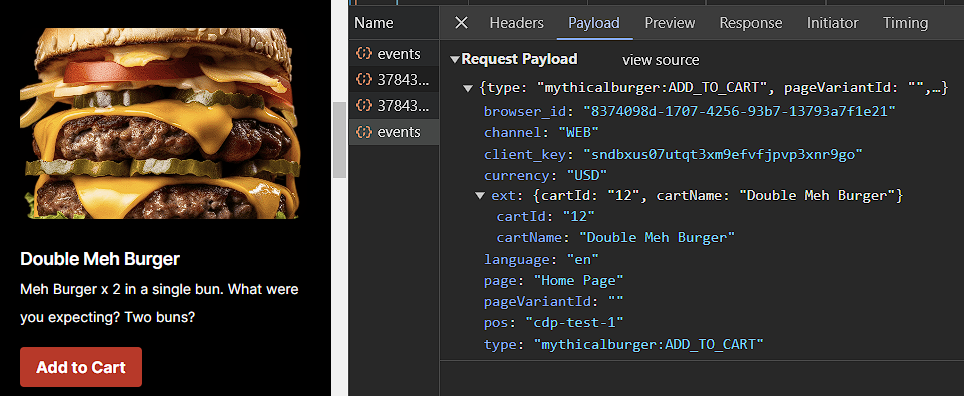Click the pageVariantId empty value
This screenshot has height=396, width=964.
(616, 302)
